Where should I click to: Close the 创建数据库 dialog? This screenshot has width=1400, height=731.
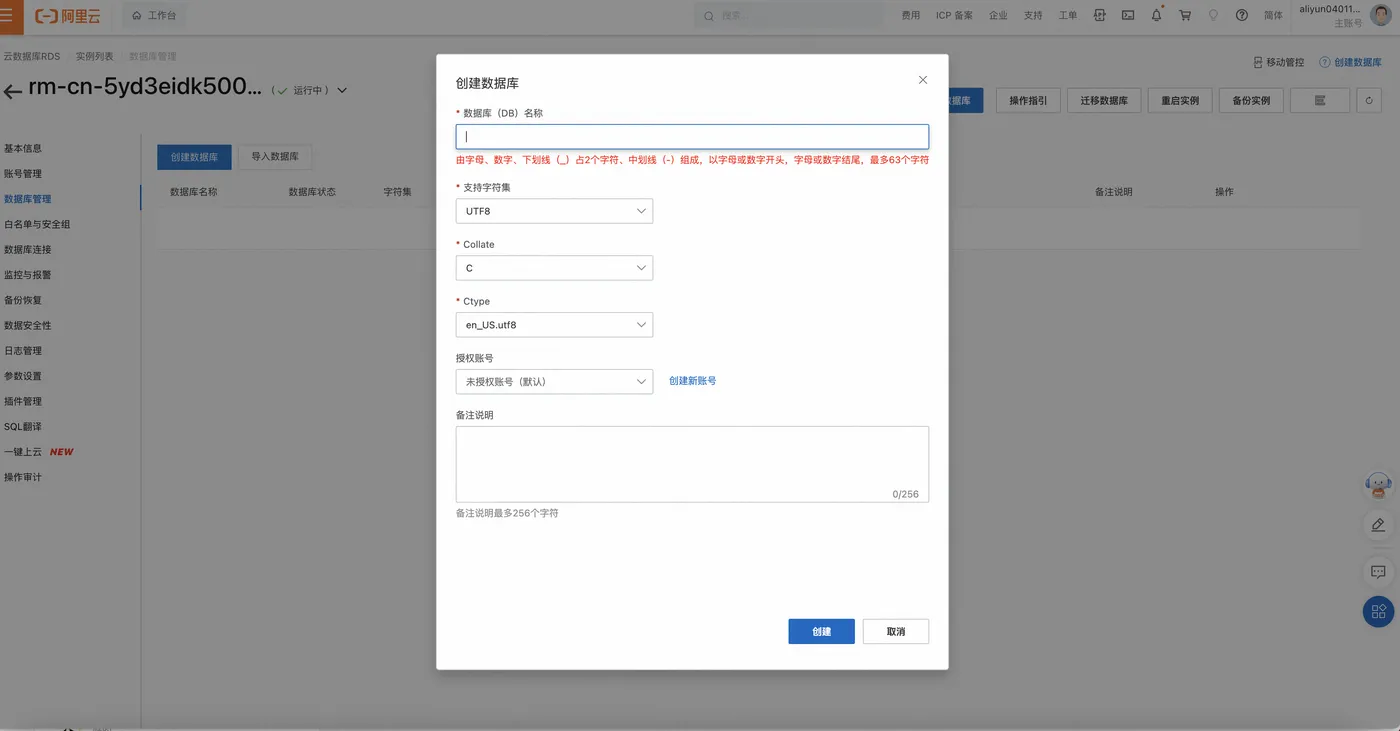(923, 80)
